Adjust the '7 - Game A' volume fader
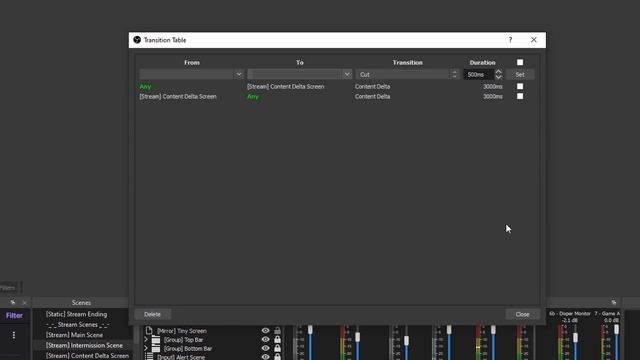This screenshot has width=640, height=360. point(616,329)
